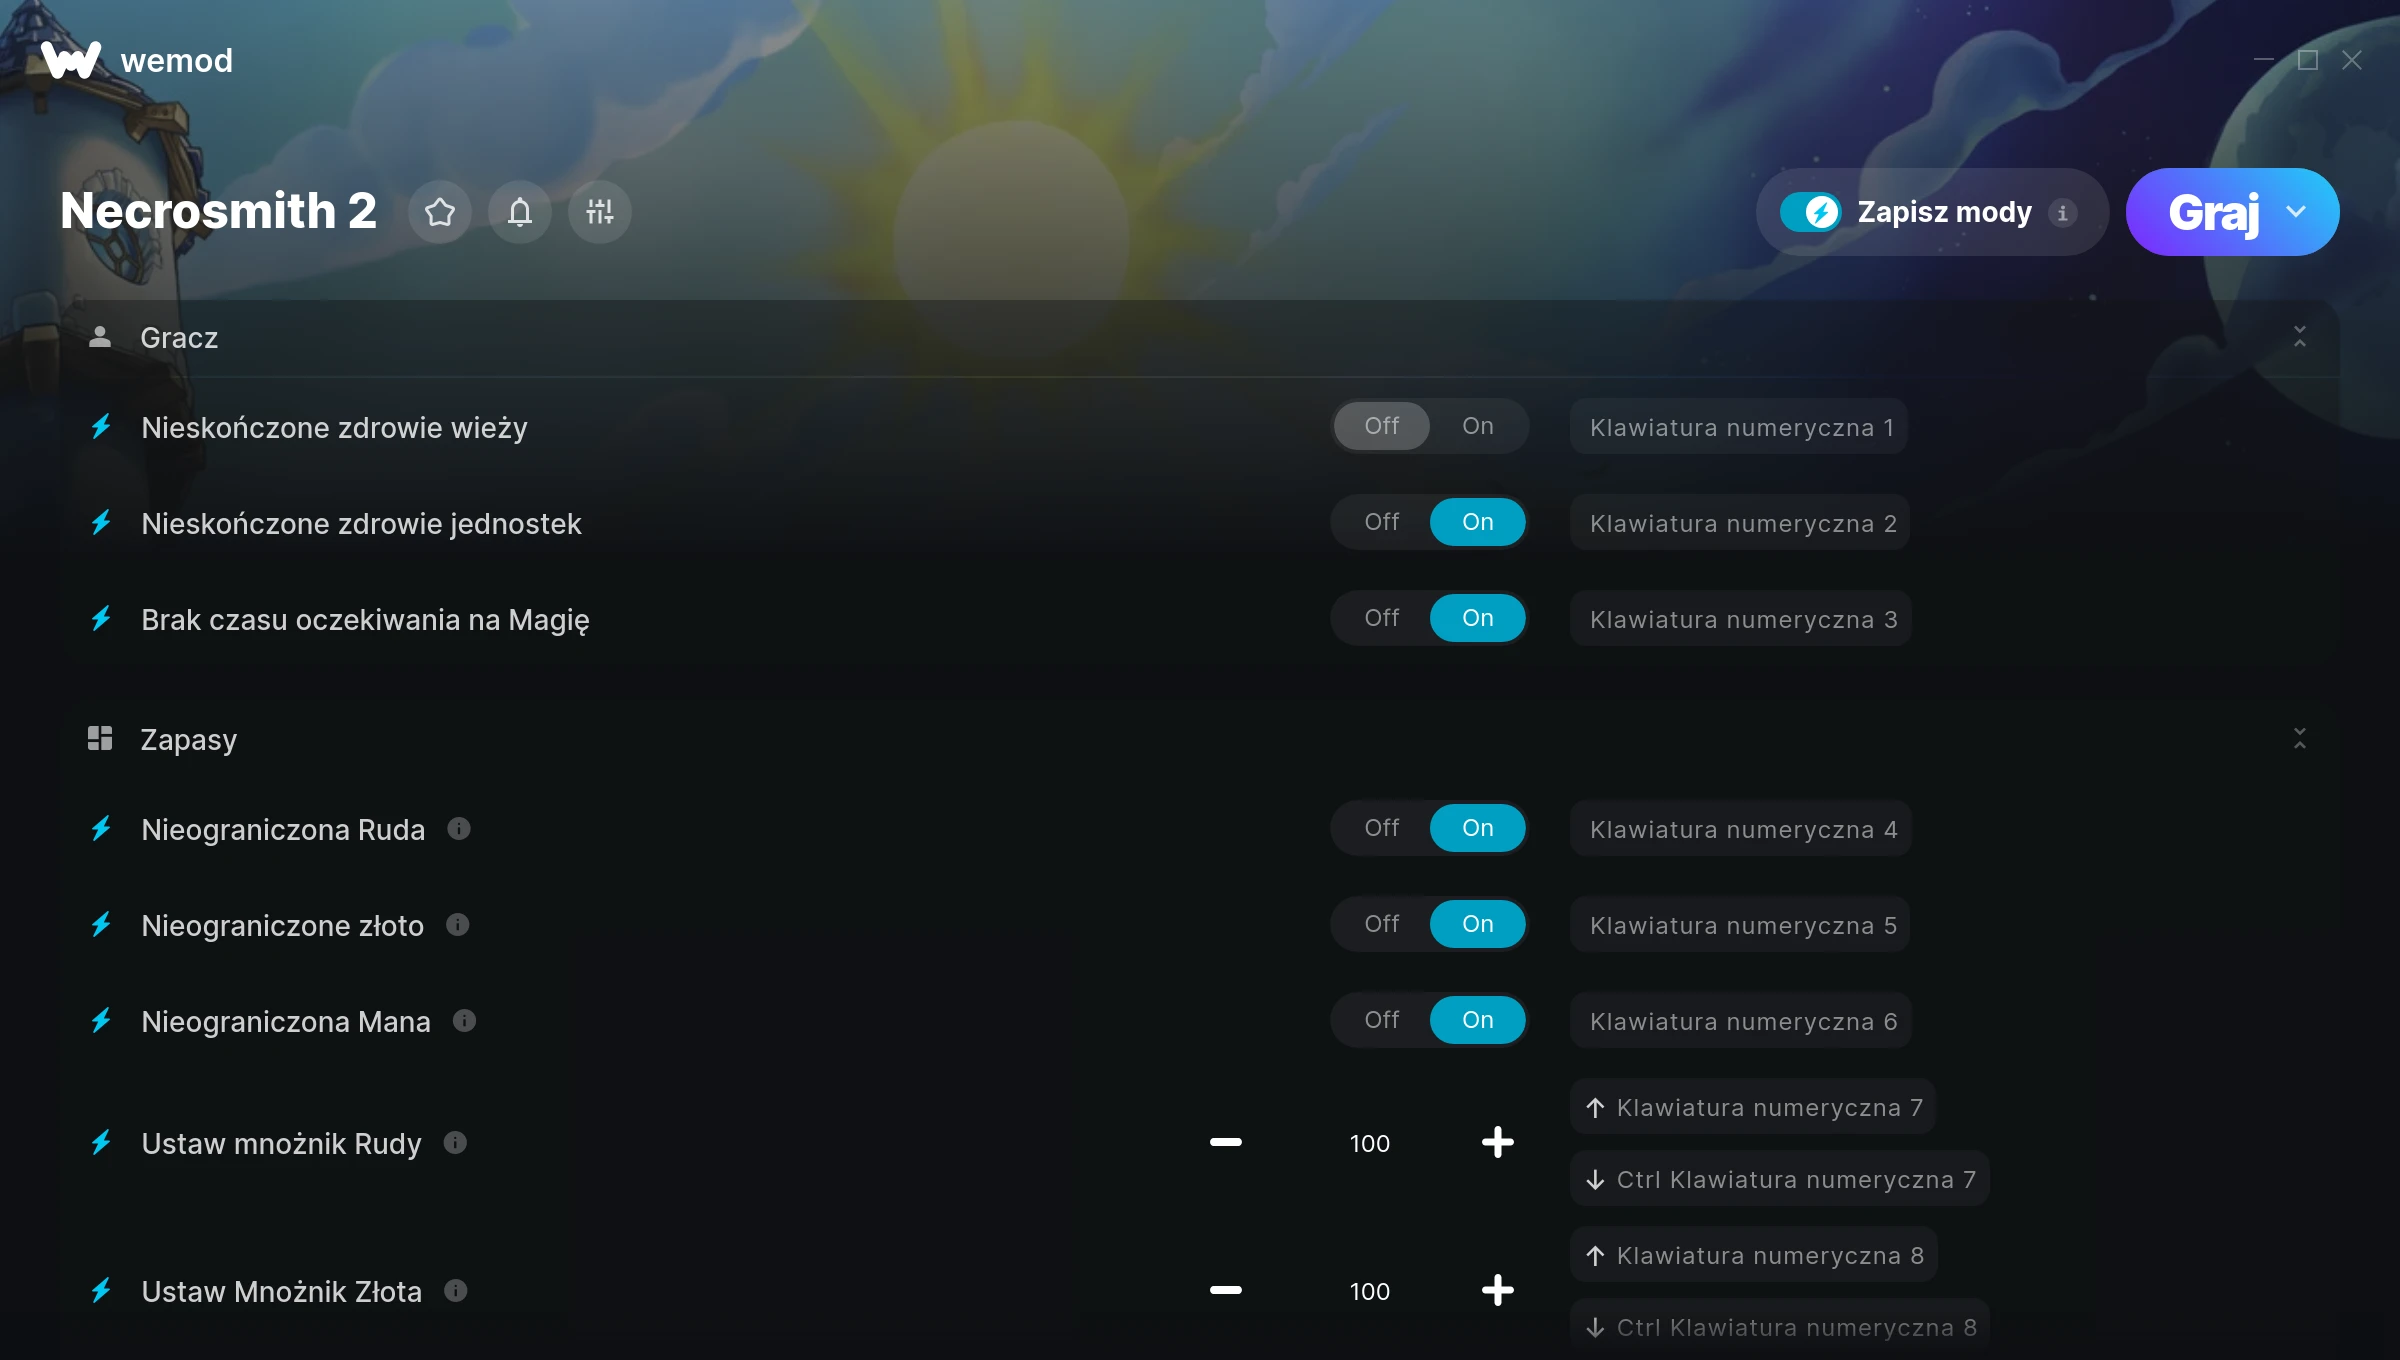
Task: Toggle the Zapisz mody switch
Action: [1810, 212]
